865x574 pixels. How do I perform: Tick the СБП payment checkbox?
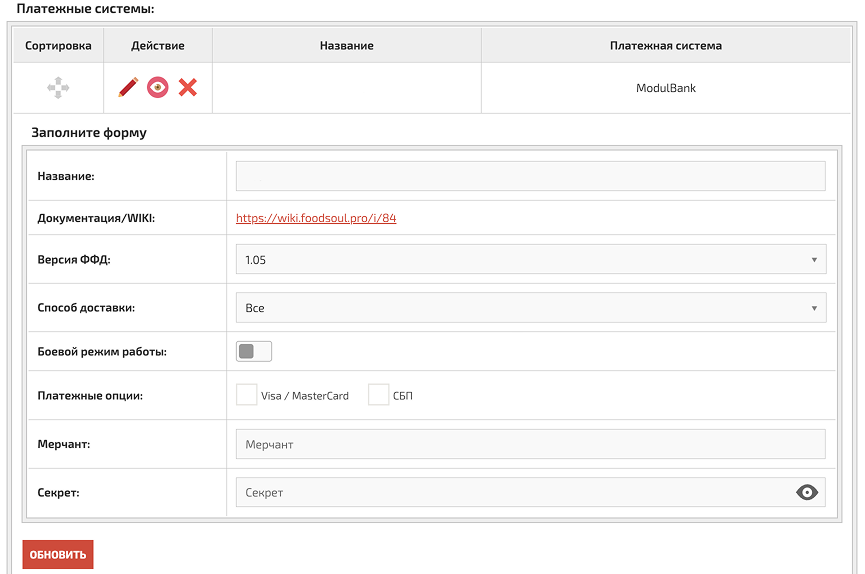click(x=378, y=395)
